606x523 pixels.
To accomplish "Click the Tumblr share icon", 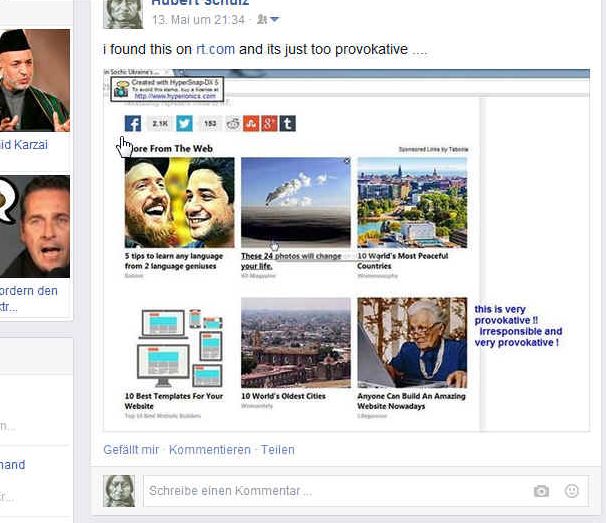I will click(288, 124).
